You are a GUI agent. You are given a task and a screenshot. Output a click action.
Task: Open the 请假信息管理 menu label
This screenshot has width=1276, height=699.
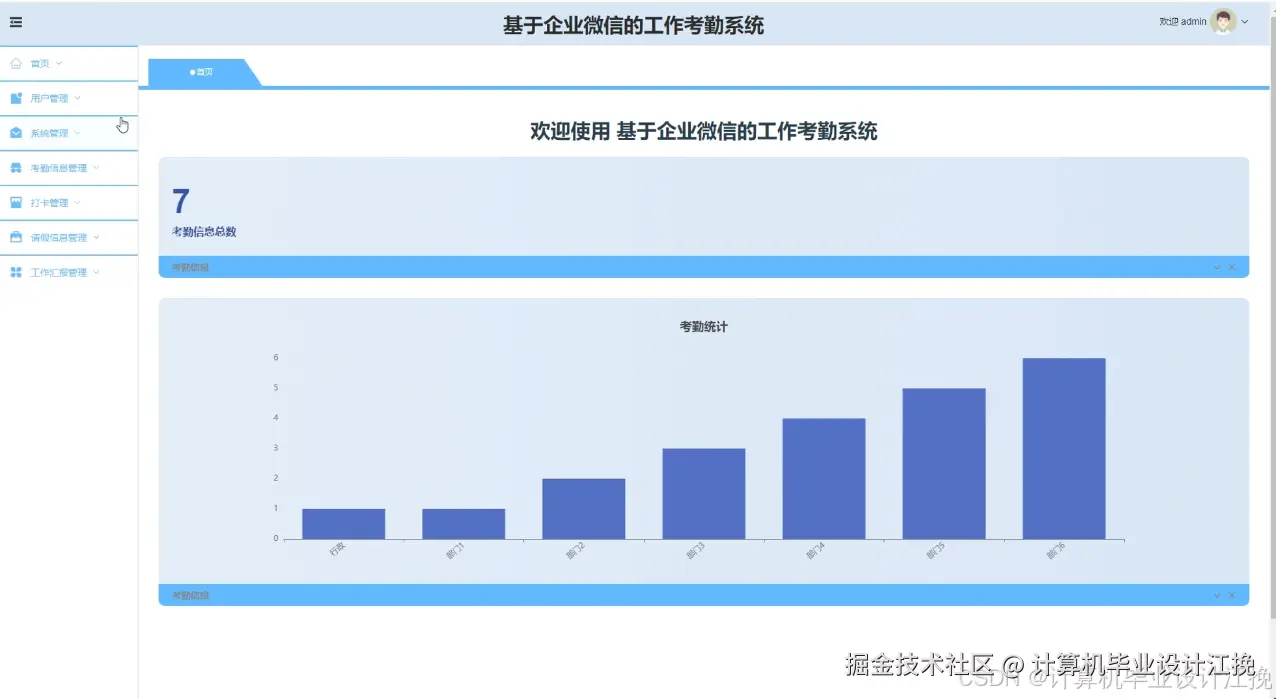(59, 238)
